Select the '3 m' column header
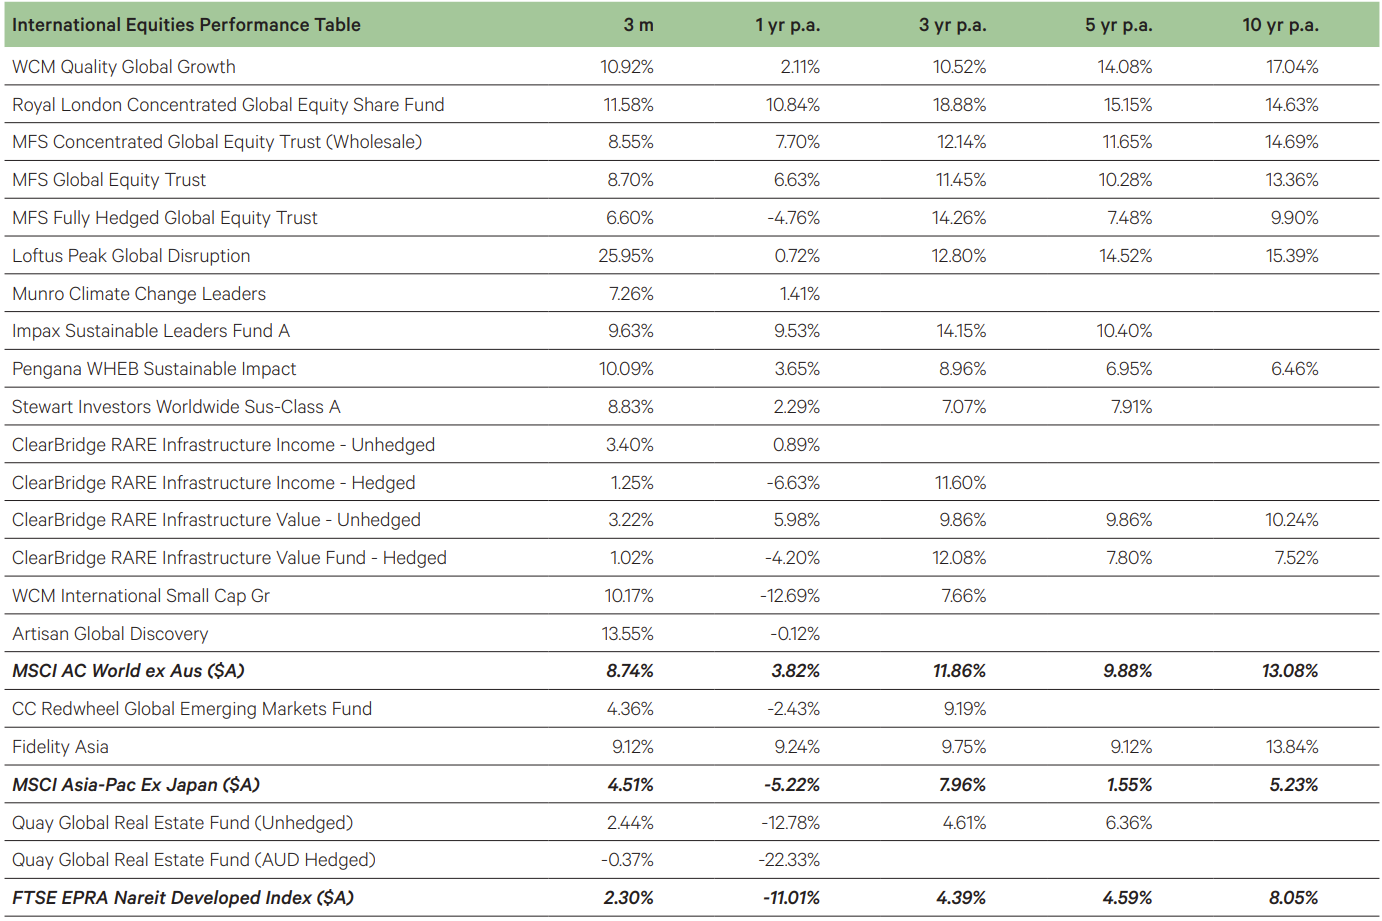 (x=639, y=25)
